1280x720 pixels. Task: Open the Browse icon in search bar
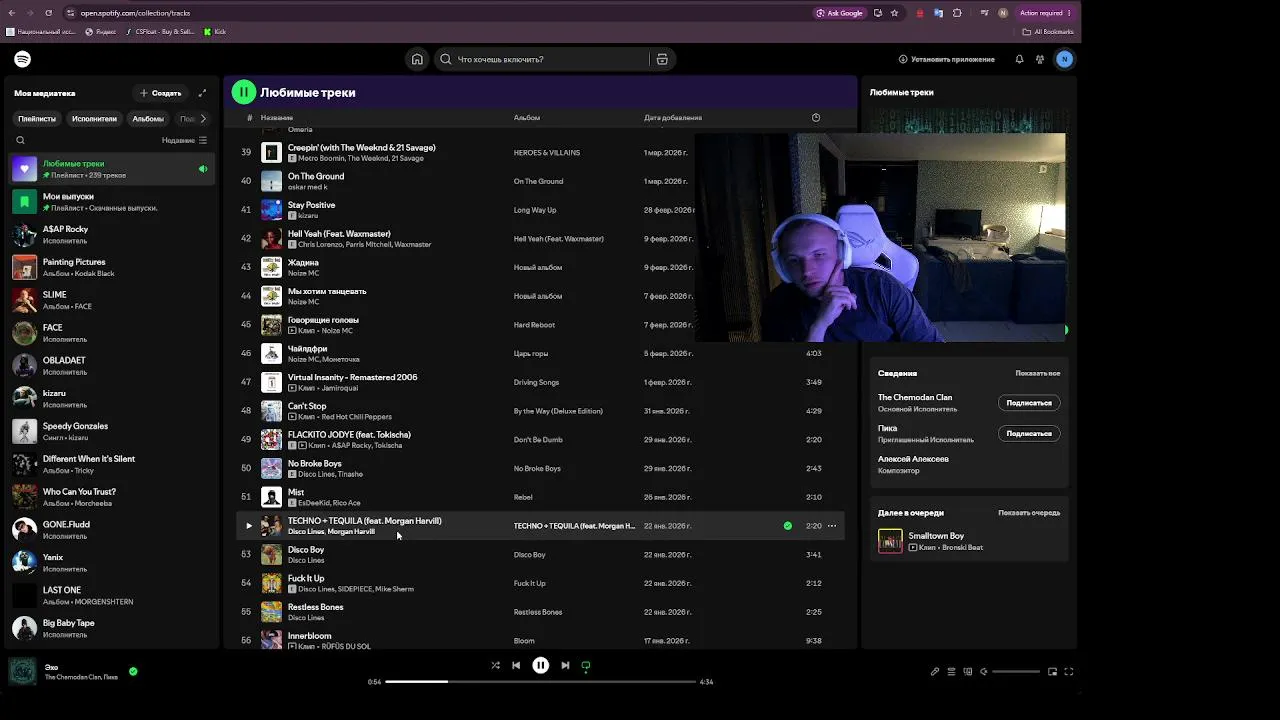pos(662,59)
